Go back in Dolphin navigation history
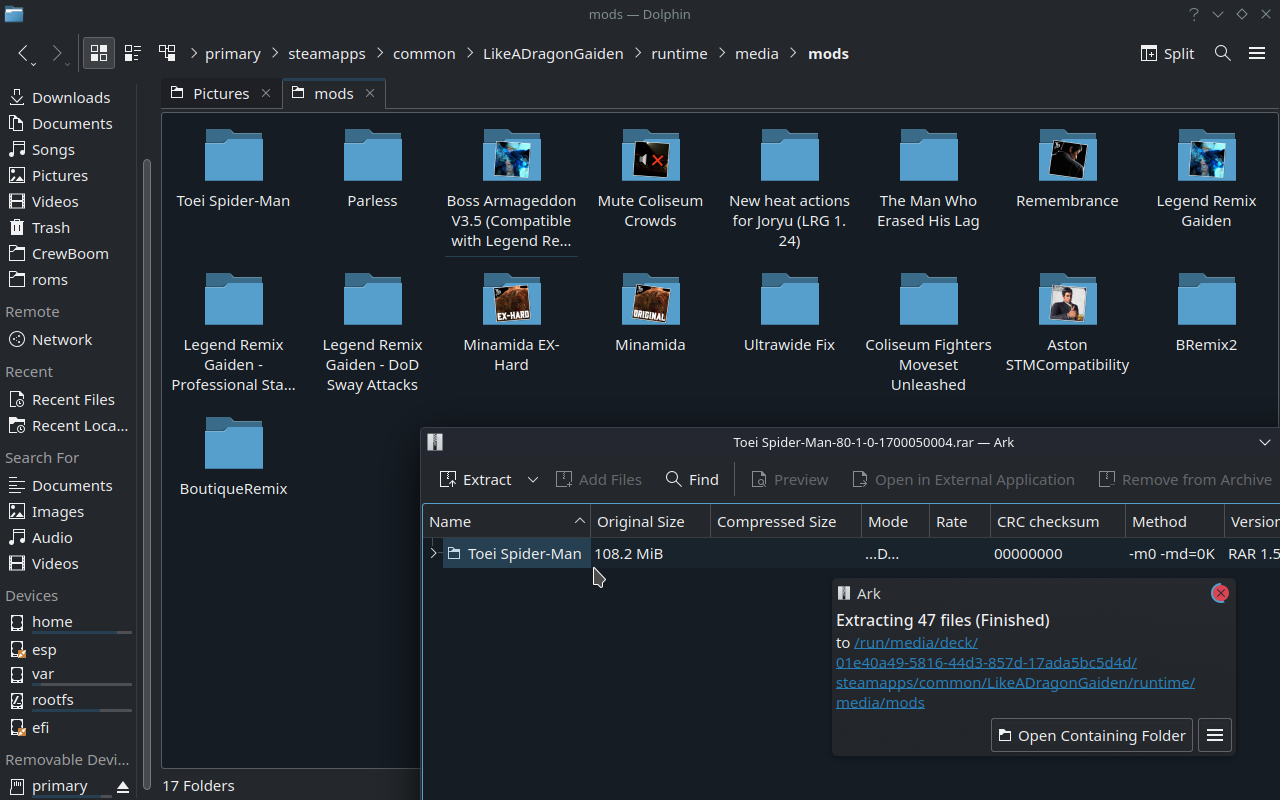Image resolution: width=1280 pixels, height=800 pixels. (x=24, y=54)
